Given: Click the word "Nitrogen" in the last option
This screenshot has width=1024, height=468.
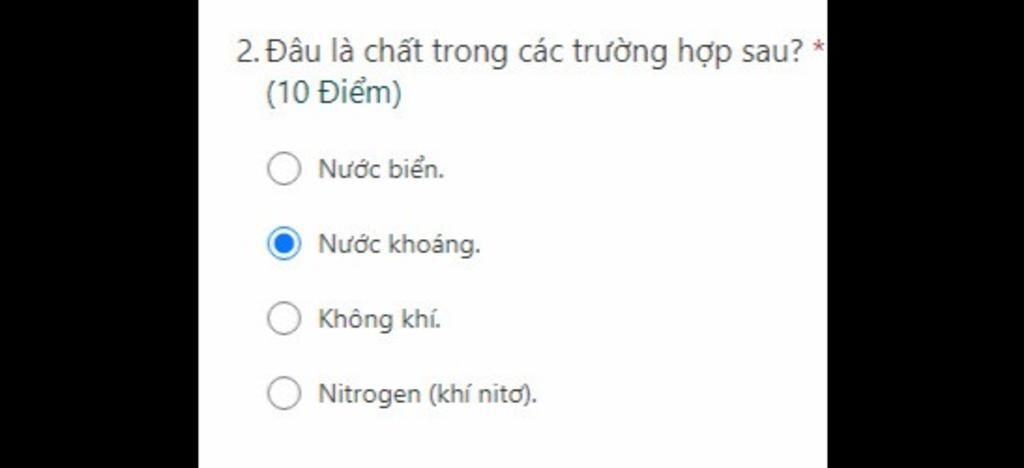Looking at the screenshot, I should tap(369, 394).
